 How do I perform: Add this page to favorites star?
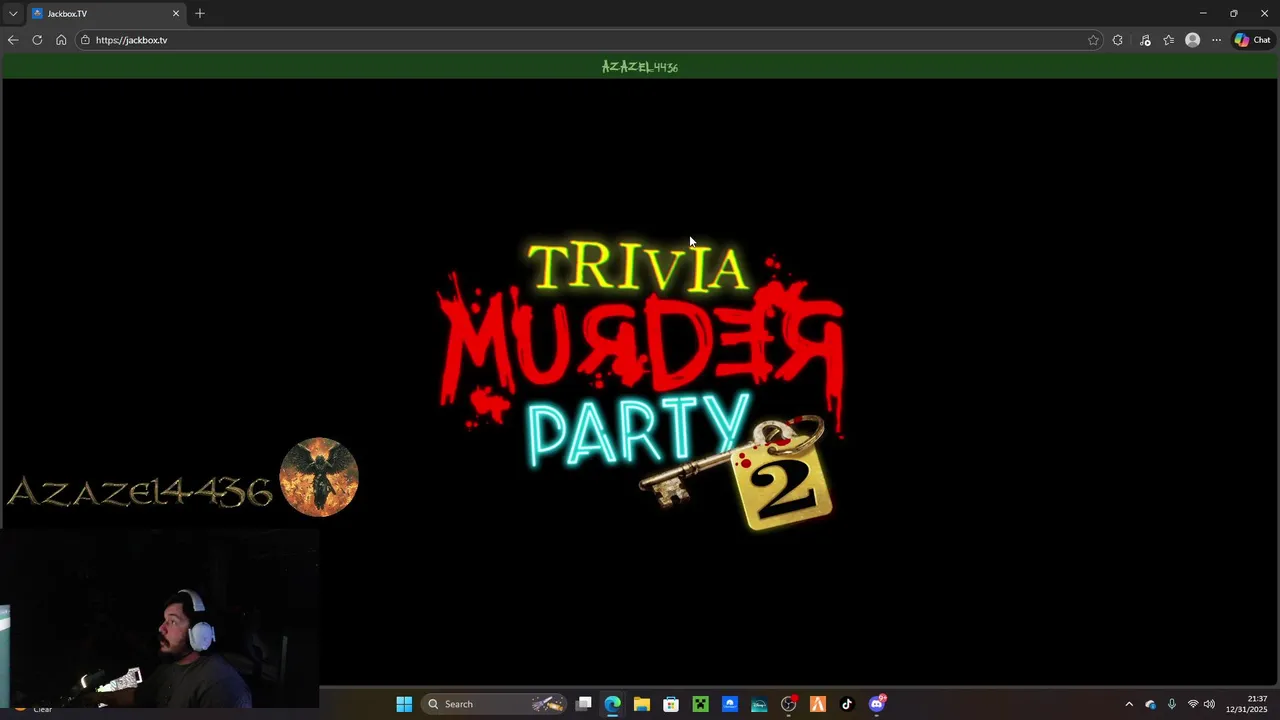coord(1093,40)
